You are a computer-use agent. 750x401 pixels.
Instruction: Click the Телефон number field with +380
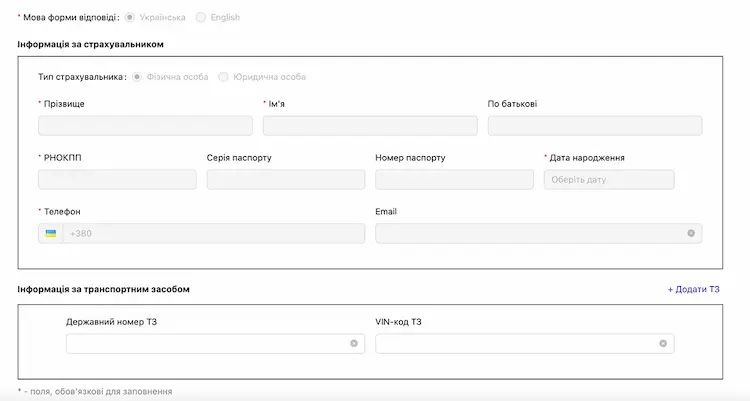(212, 233)
